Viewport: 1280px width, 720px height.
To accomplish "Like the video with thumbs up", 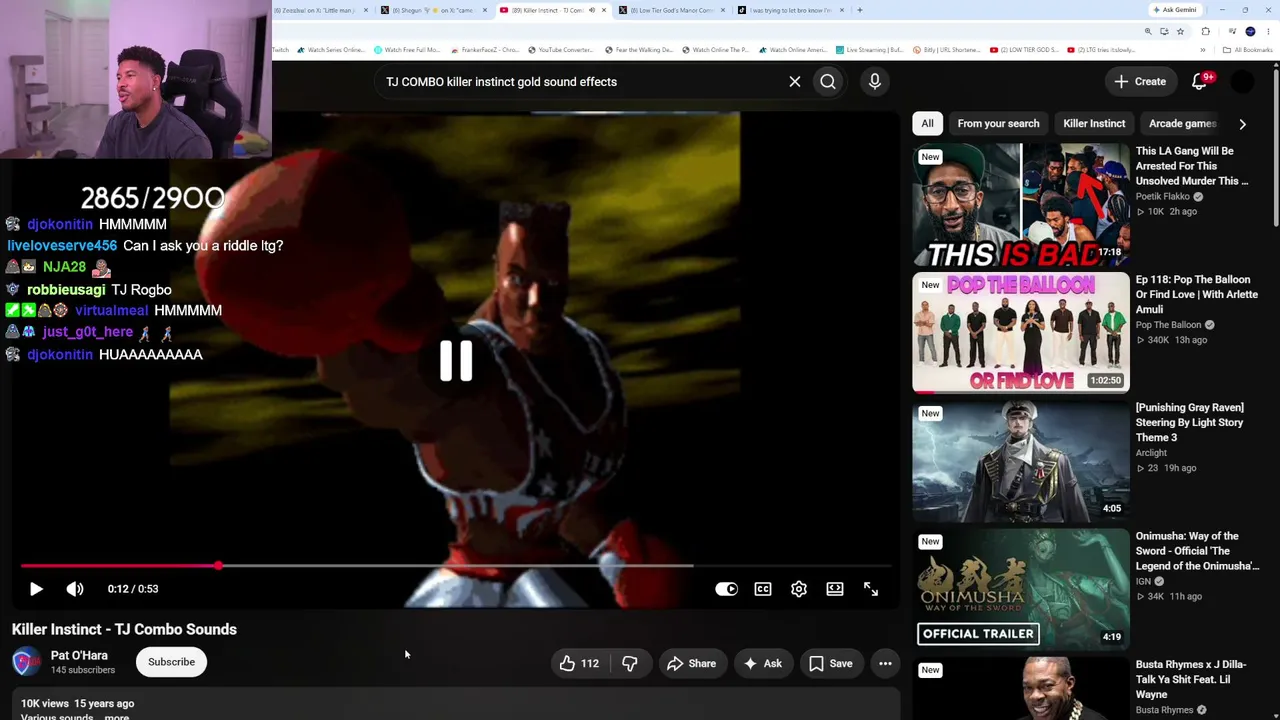I will (x=579, y=663).
